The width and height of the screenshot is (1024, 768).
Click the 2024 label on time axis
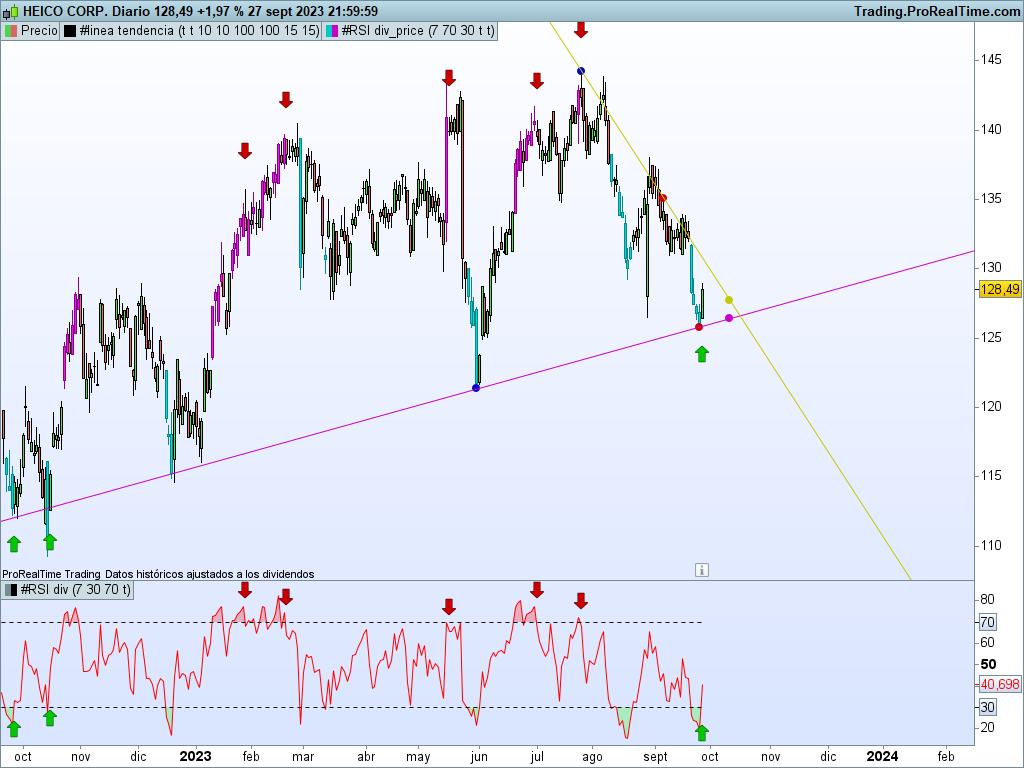[x=882, y=756]
